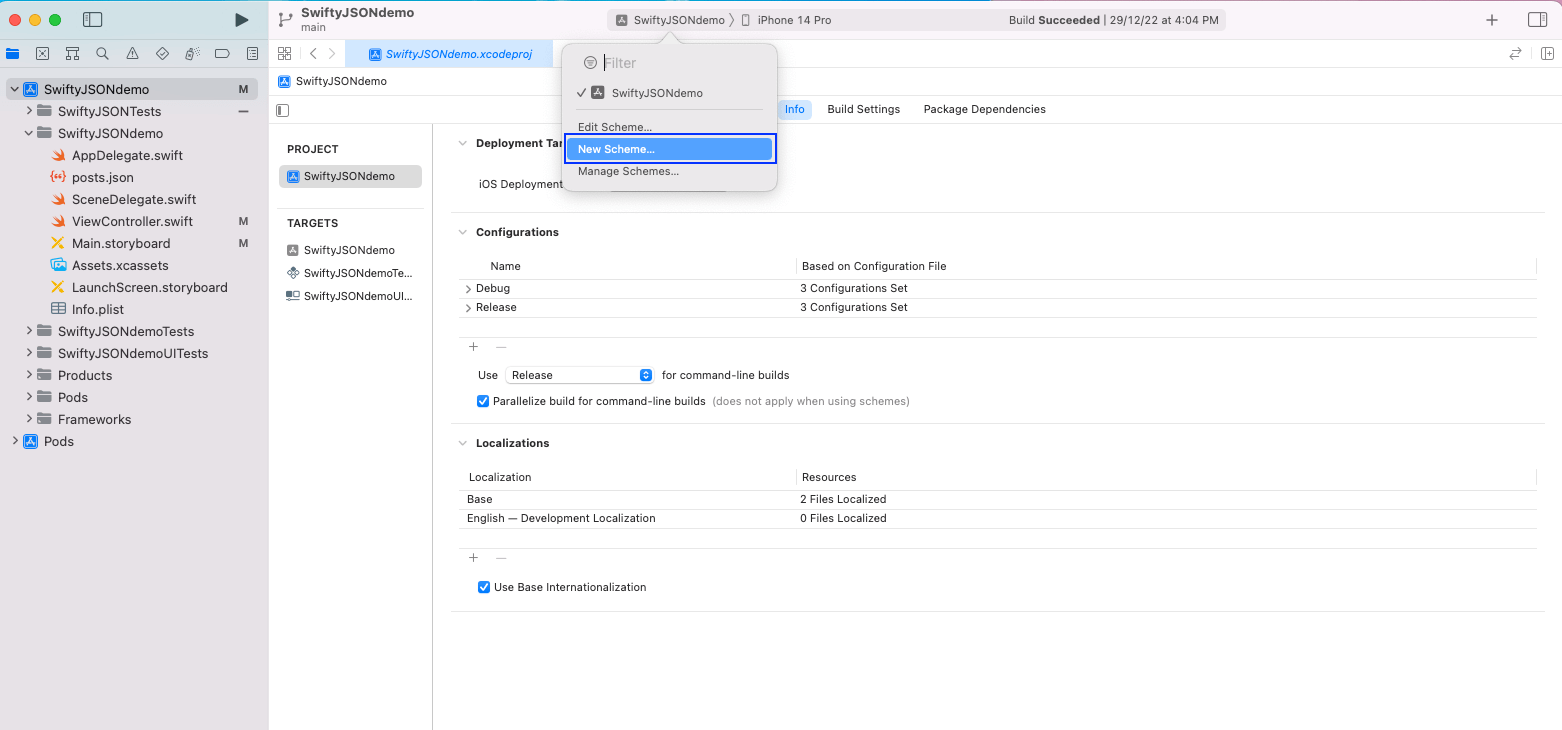1562x730 pixels.
Task: Choose New Scheme… from the popup
Action: [x=668, y=149]
